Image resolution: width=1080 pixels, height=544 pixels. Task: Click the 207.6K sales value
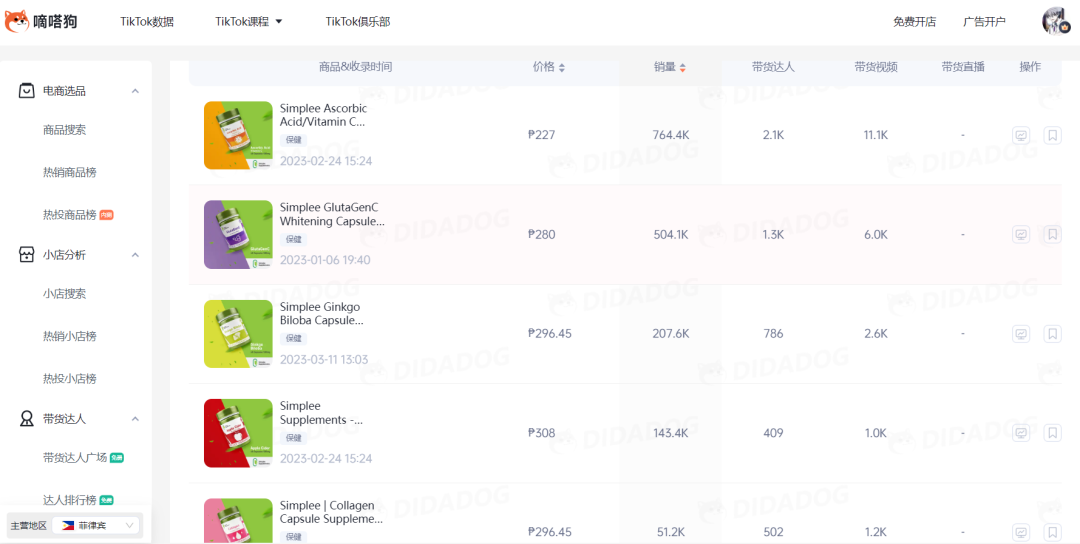[671, 333]
